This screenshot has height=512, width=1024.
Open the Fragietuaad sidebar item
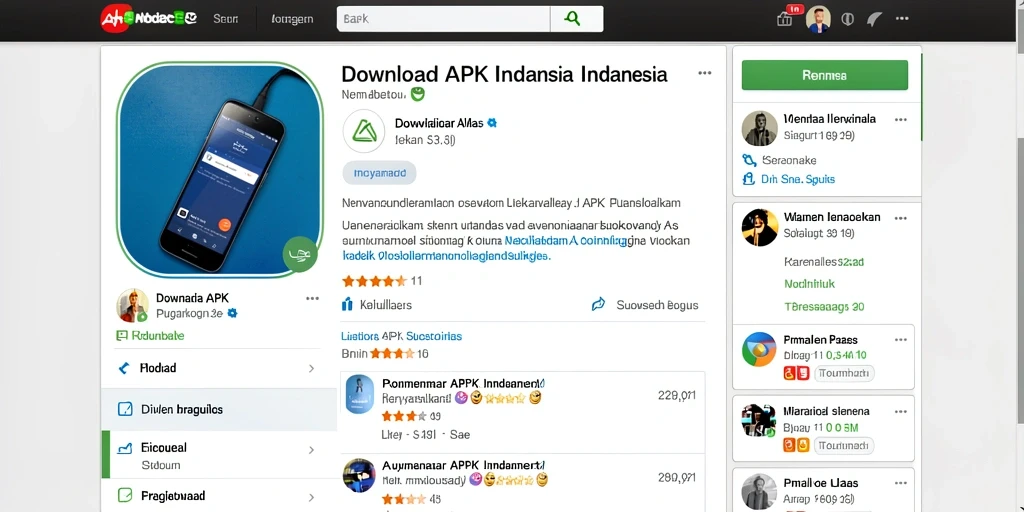click(x=219, y=496)
